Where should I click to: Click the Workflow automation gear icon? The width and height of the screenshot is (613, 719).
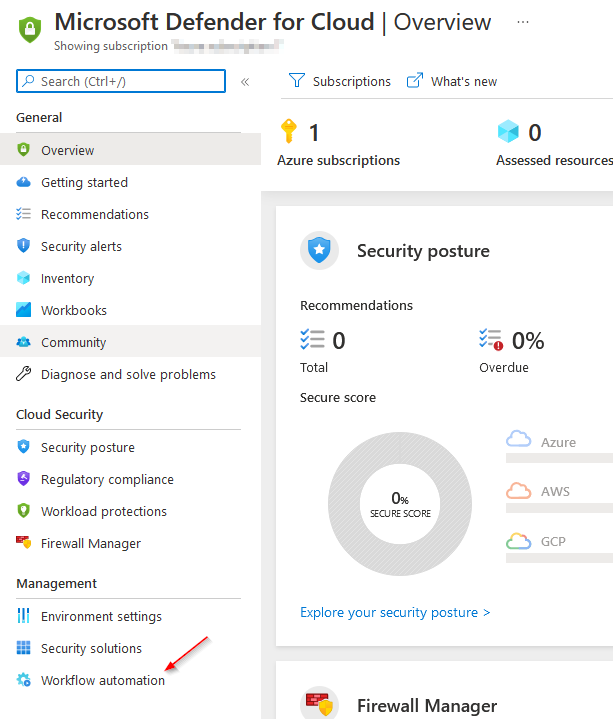coord(23,680)
